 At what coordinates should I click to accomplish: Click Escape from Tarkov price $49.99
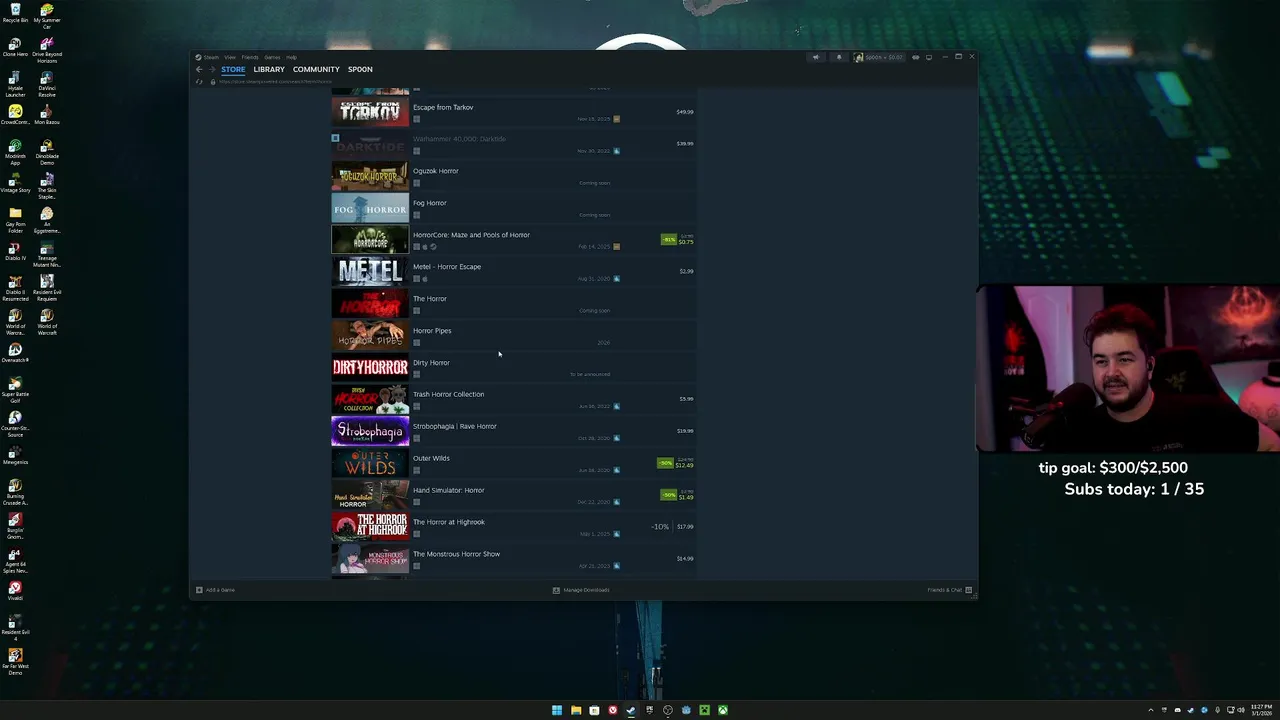pos(685,112)
